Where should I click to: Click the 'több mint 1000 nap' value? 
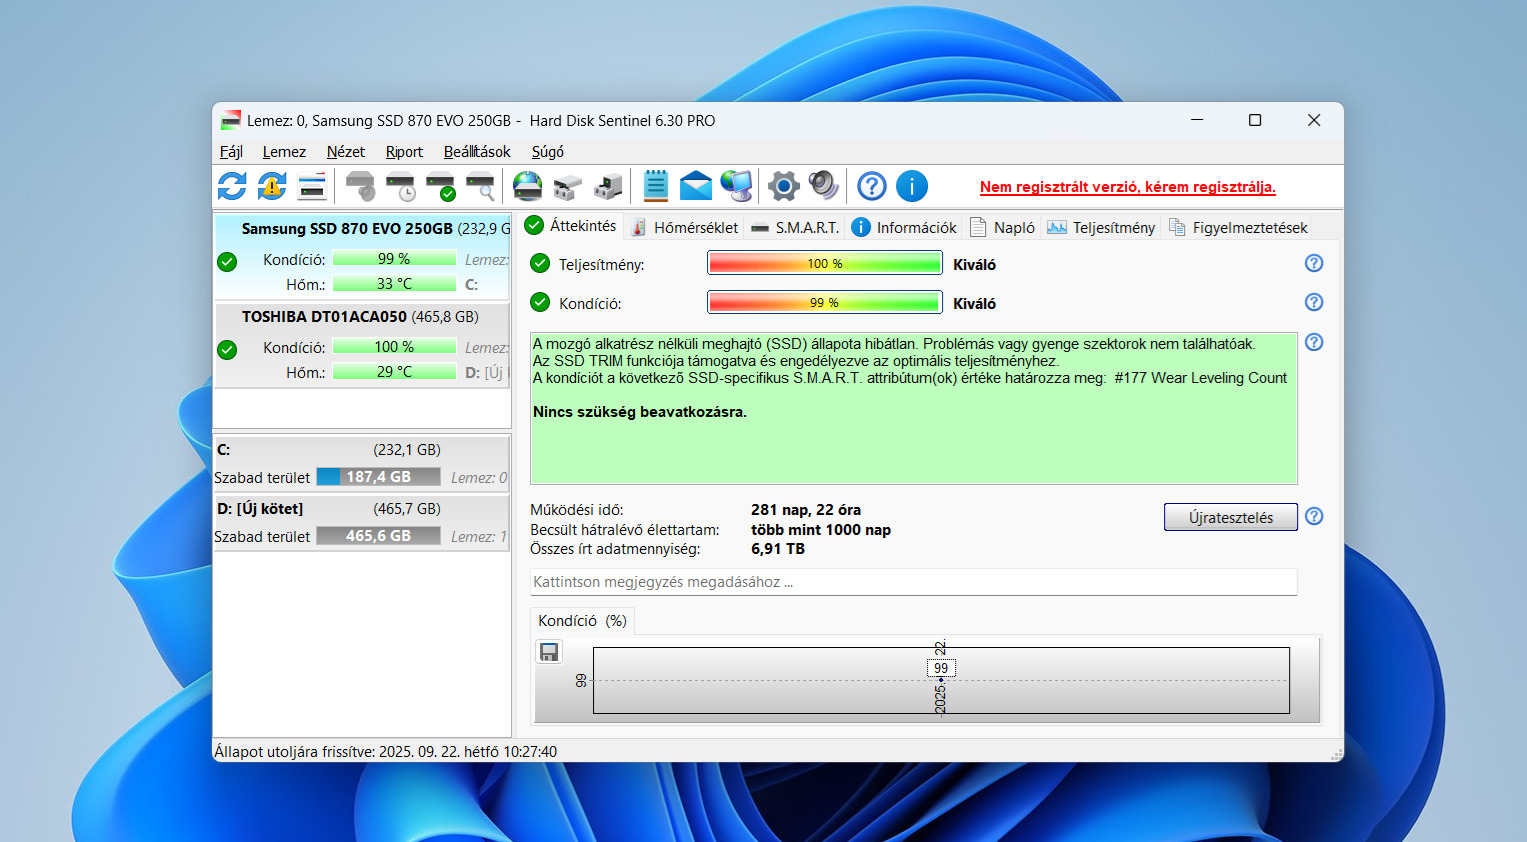[x=821, y=530]
